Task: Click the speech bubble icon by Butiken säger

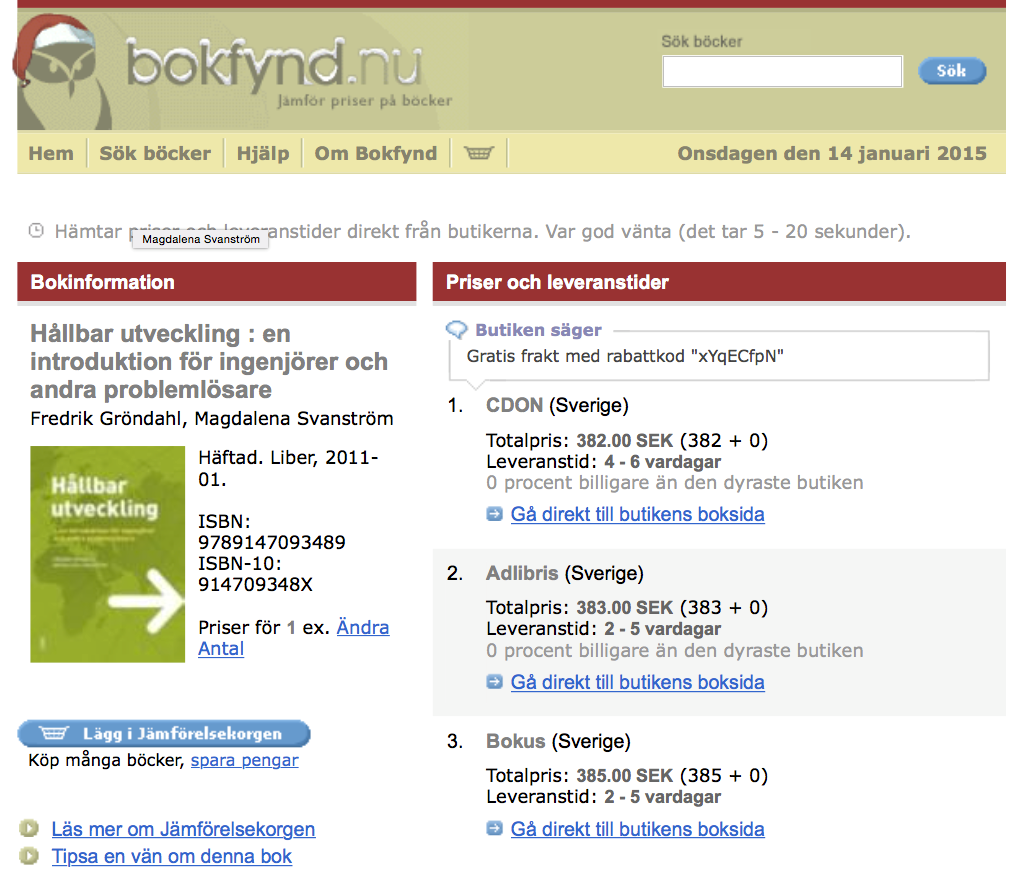Action: (x=457, y=330)
